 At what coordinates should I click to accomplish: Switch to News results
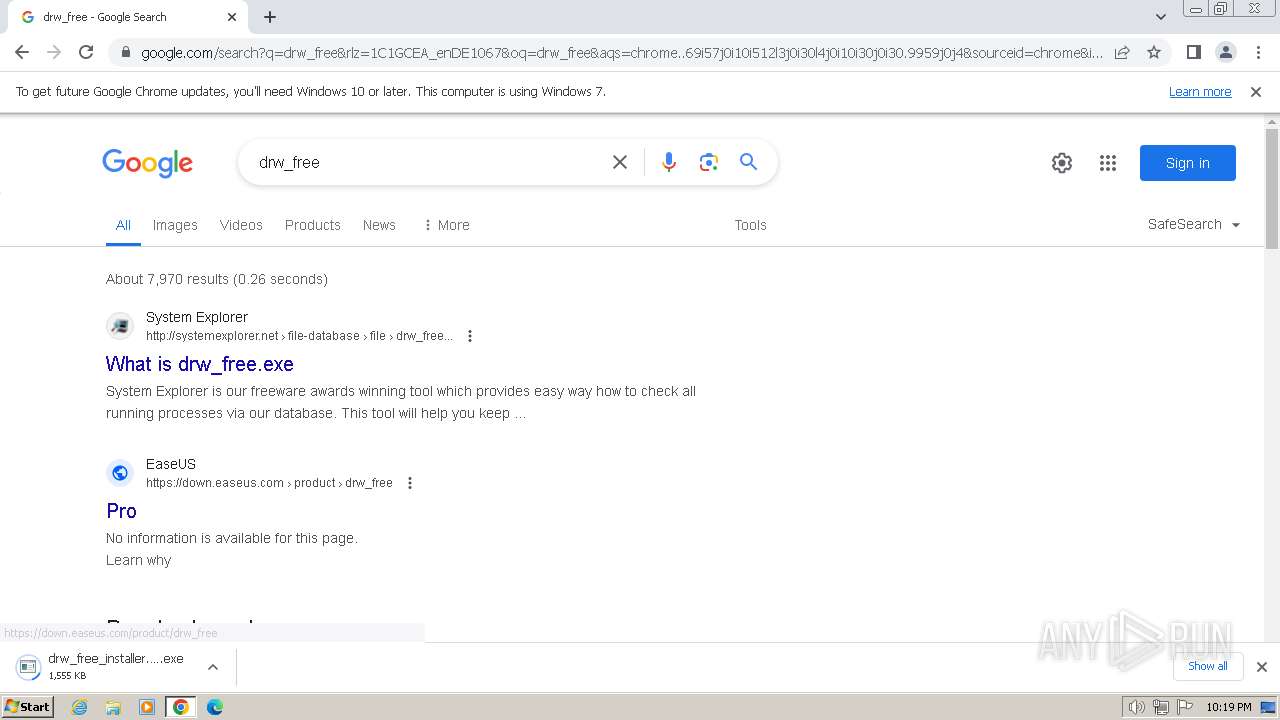pos(379,225)
